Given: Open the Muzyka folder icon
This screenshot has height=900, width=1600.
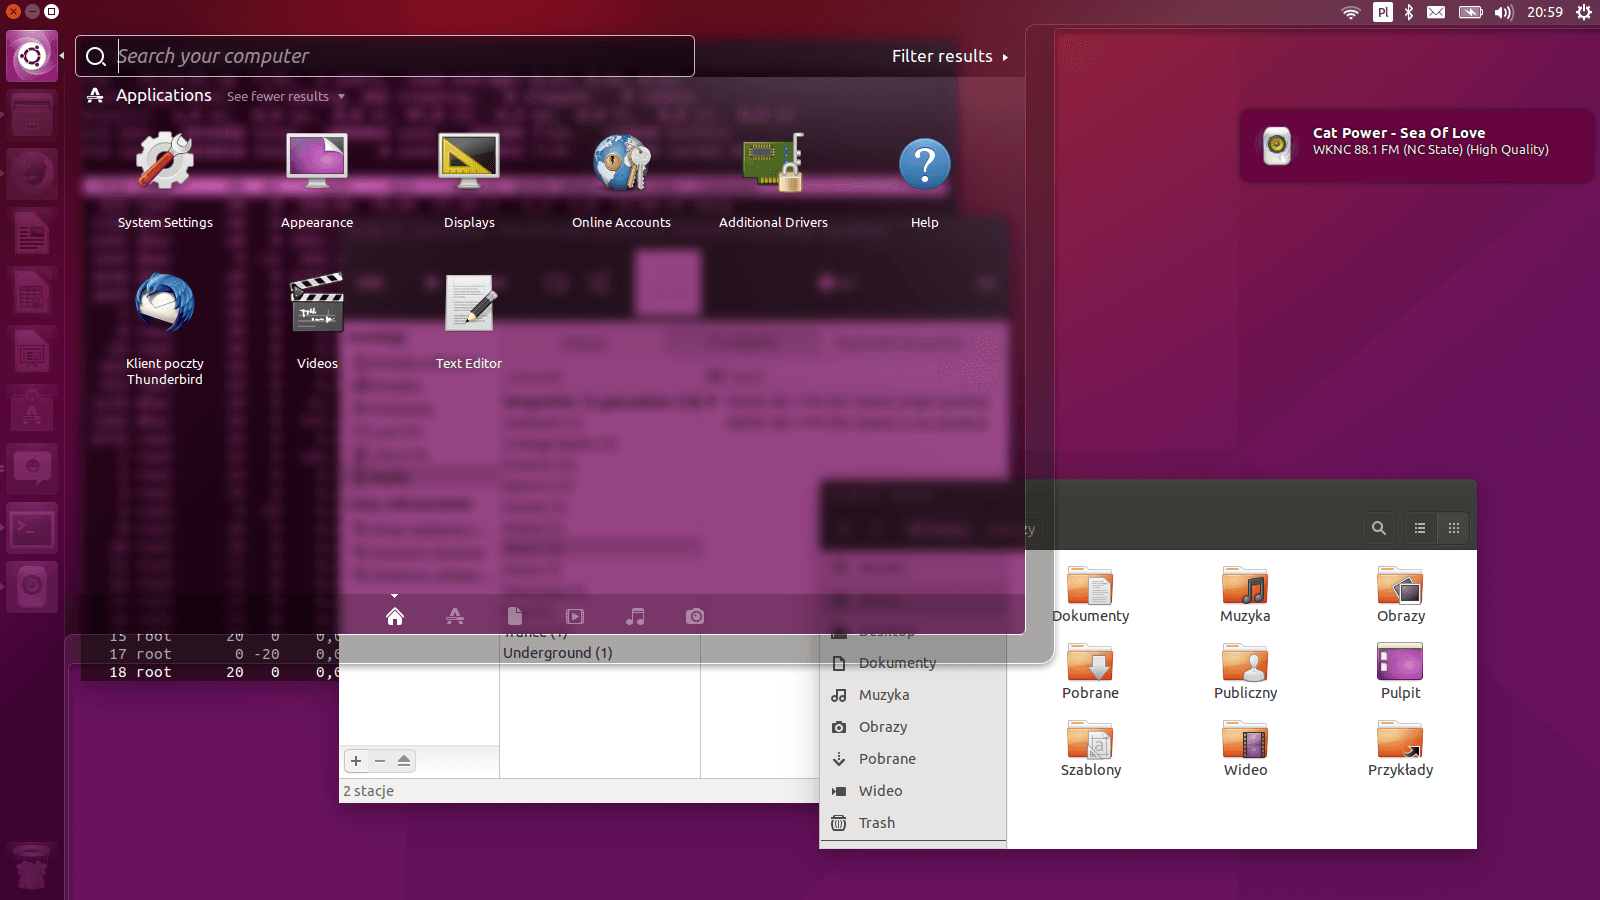Looking at the screenshot, I should point(1245,596).
